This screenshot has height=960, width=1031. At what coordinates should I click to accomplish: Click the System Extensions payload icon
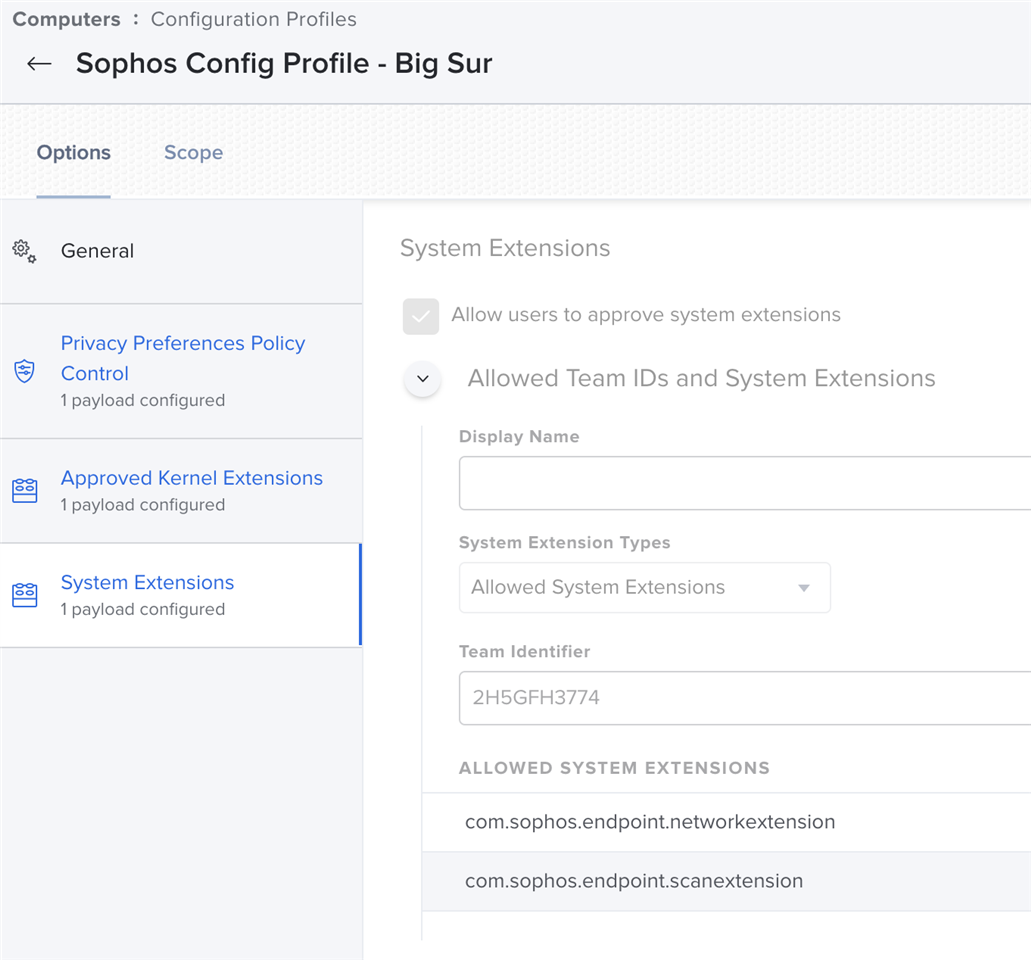[25, 595]
